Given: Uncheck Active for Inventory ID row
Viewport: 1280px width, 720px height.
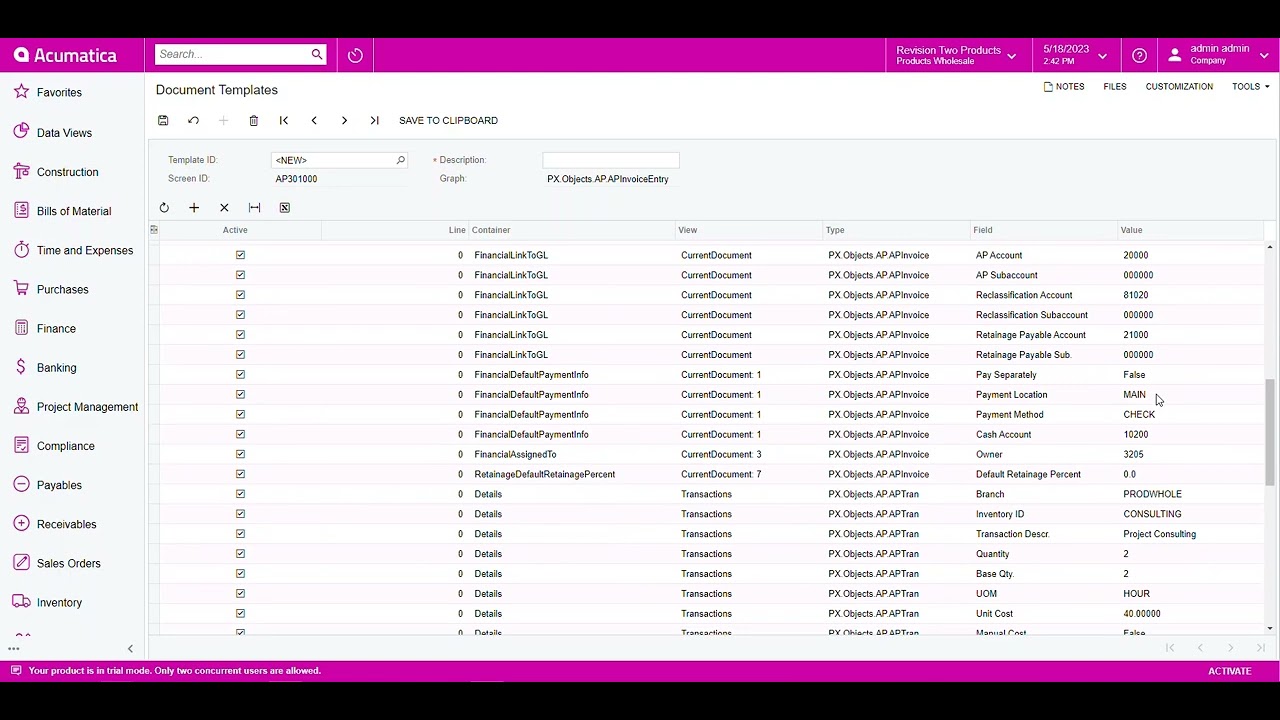Looking at the screenshot, I should pos(240,514).
